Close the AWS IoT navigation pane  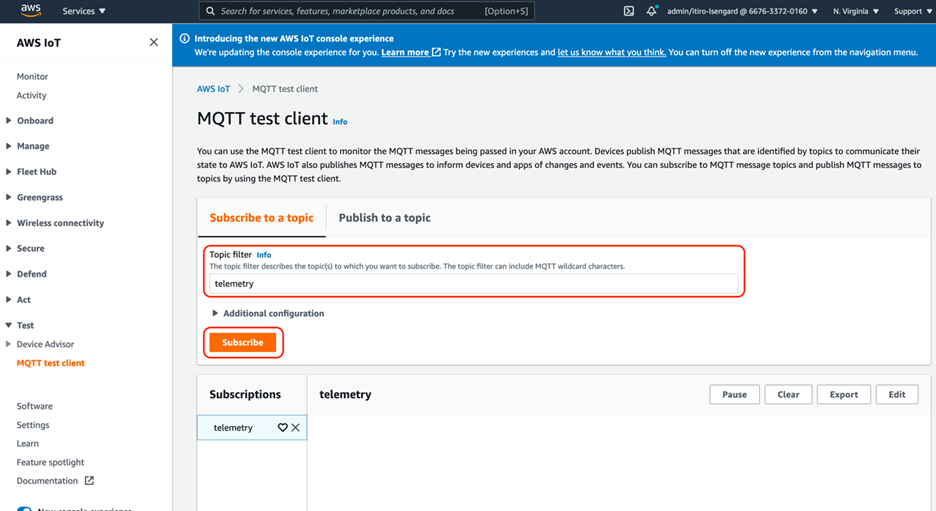[153, 42]
